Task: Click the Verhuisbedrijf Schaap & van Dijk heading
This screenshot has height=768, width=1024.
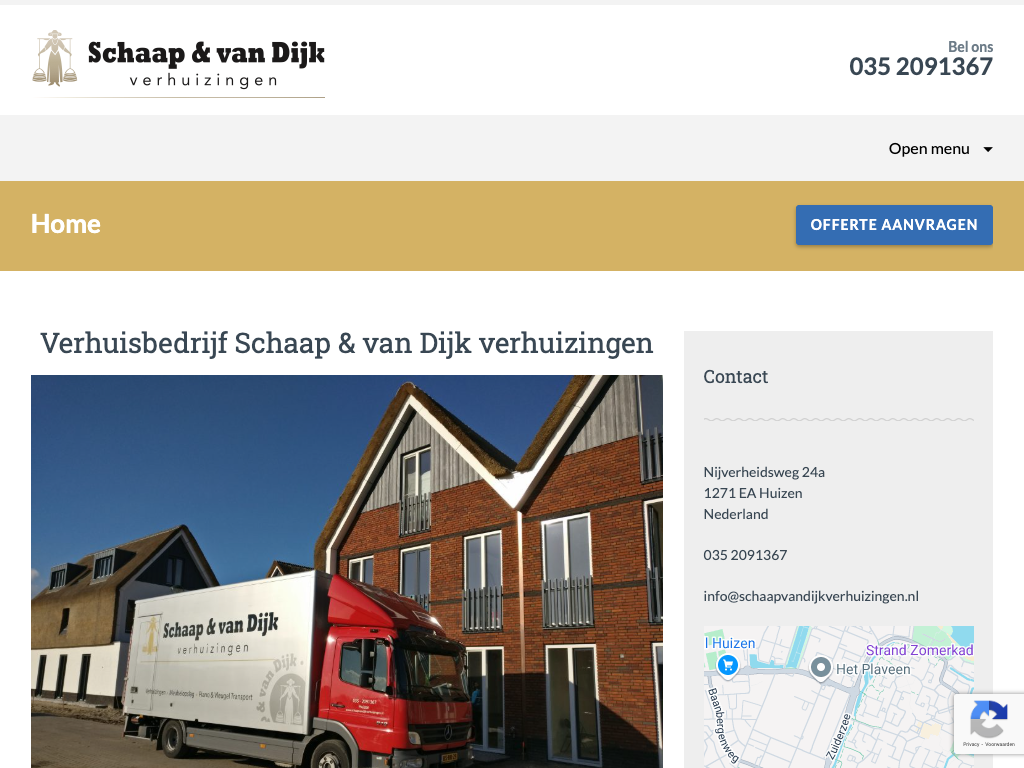Action: pyautogui.click(x=347, y=344)
